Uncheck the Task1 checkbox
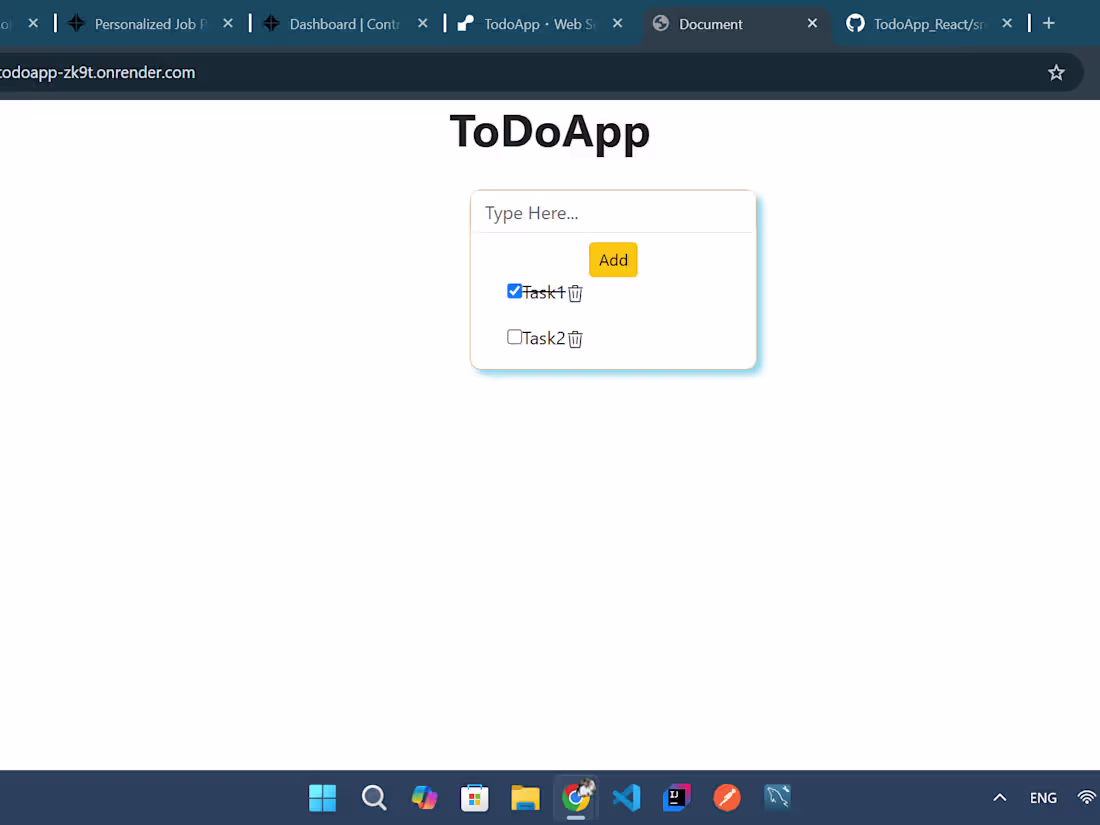The width and height of the screenshot is (1100, 825). pos(514,290)
